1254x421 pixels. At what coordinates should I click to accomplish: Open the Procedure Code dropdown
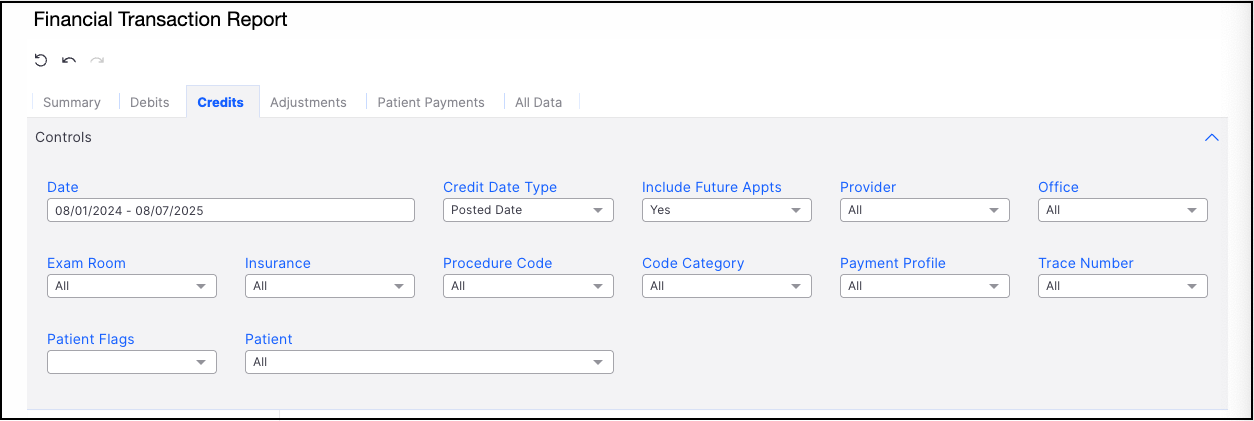pyautogui.click(x=528, y=286)
